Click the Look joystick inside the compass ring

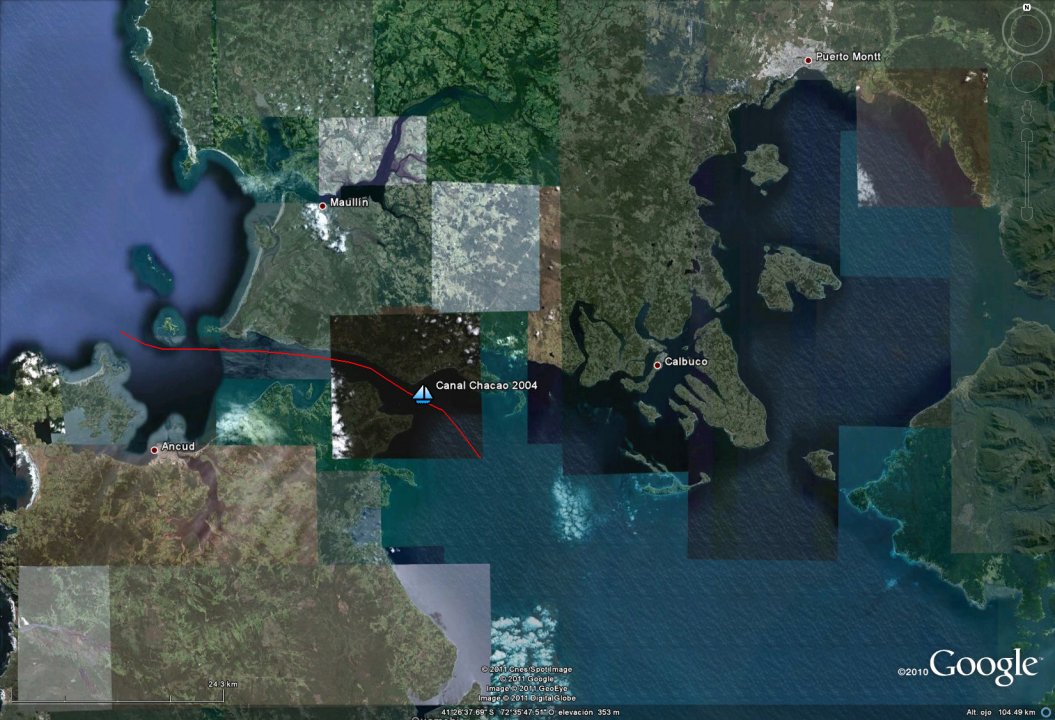[1027, 31]
